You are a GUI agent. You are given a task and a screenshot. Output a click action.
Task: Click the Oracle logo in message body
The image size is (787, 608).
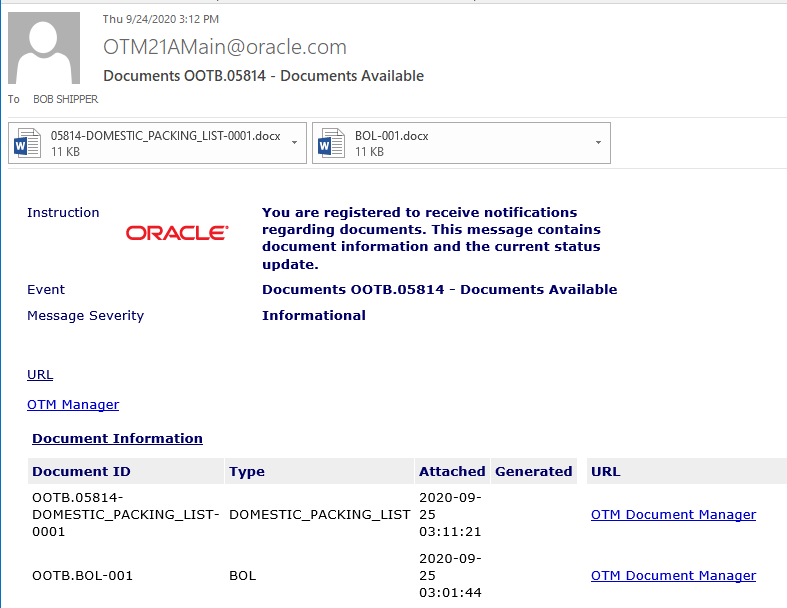(x=177, y=233)
